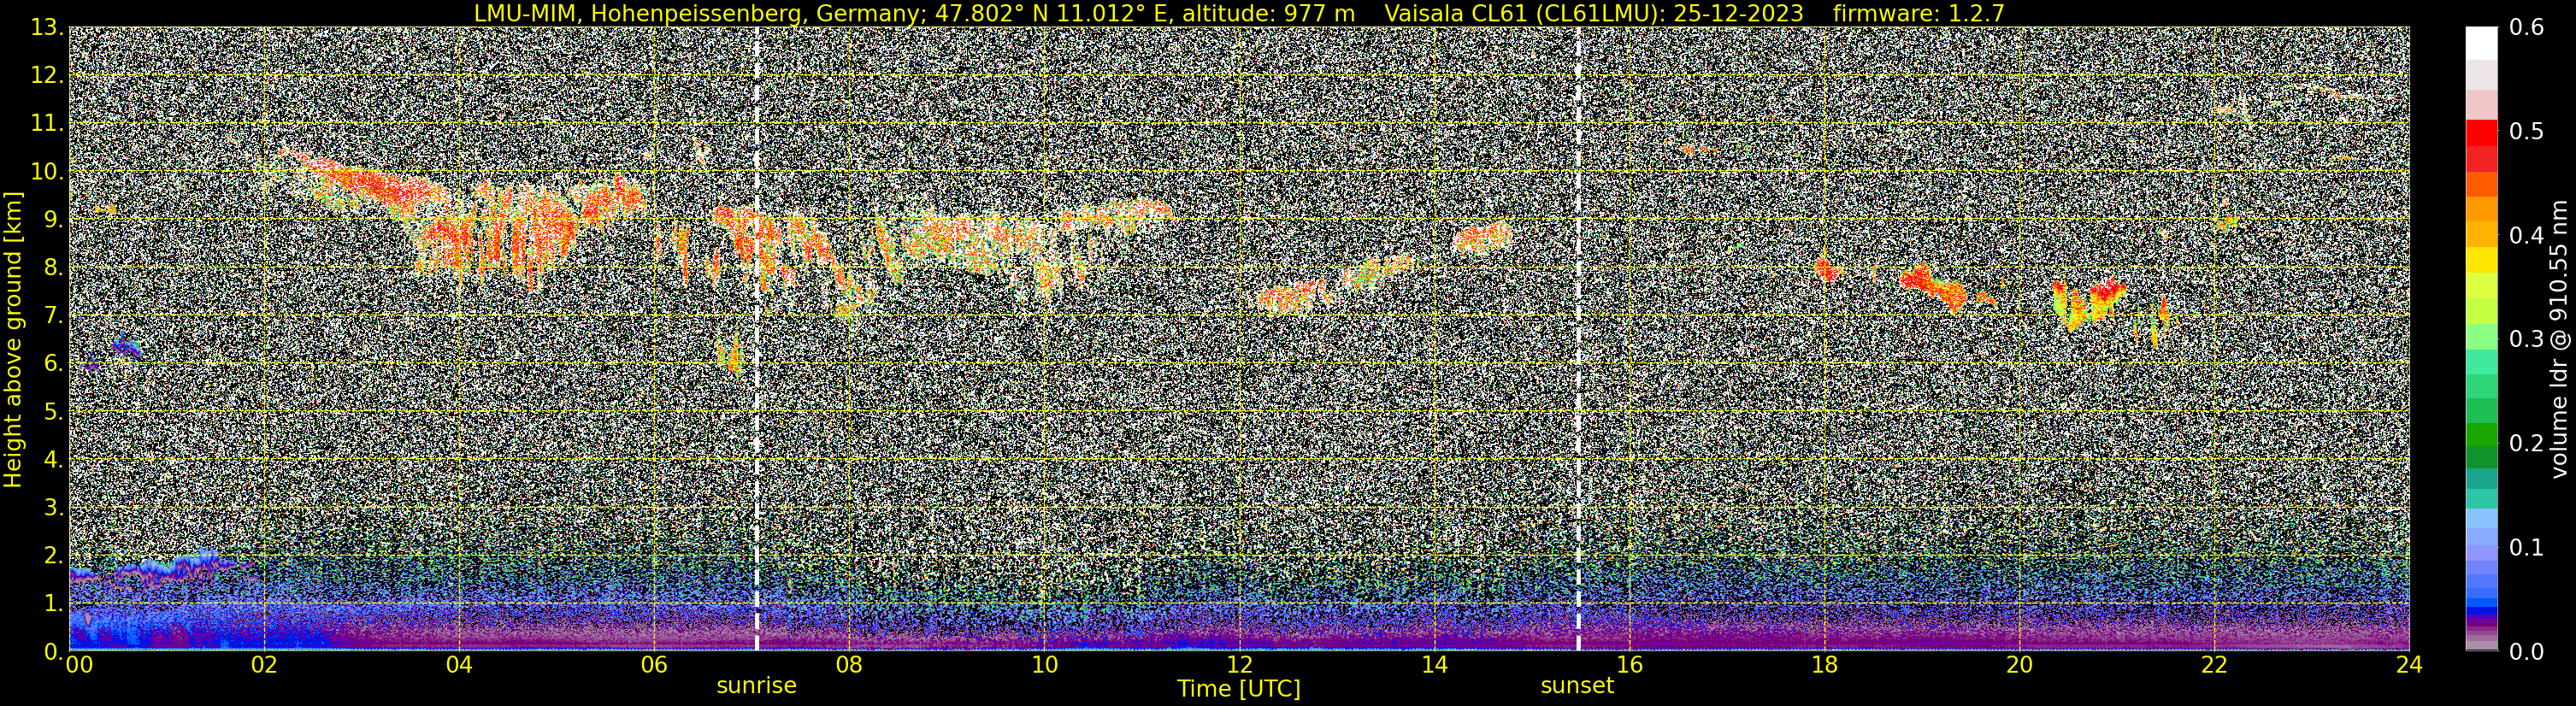Click x-axis tick label 22
This screenshot has width=2576, height=706.
2214,665
